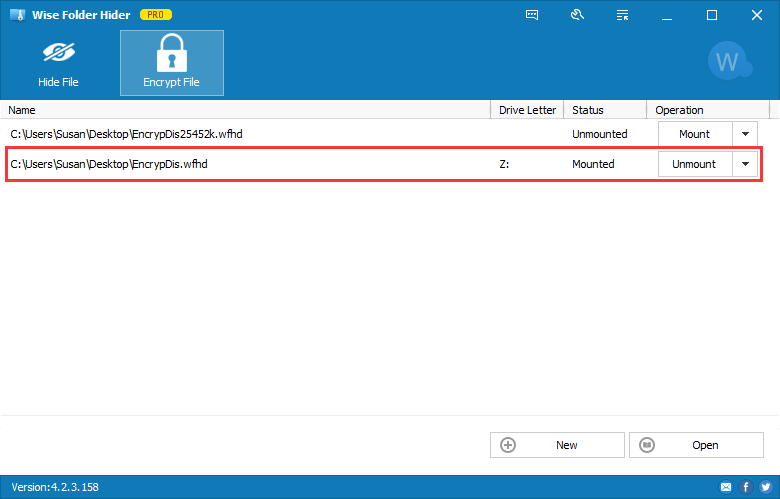Unmount the EncrypDis.wfhd volume
The height and width of the screenshot is (499, 780).
click(695, 164)
